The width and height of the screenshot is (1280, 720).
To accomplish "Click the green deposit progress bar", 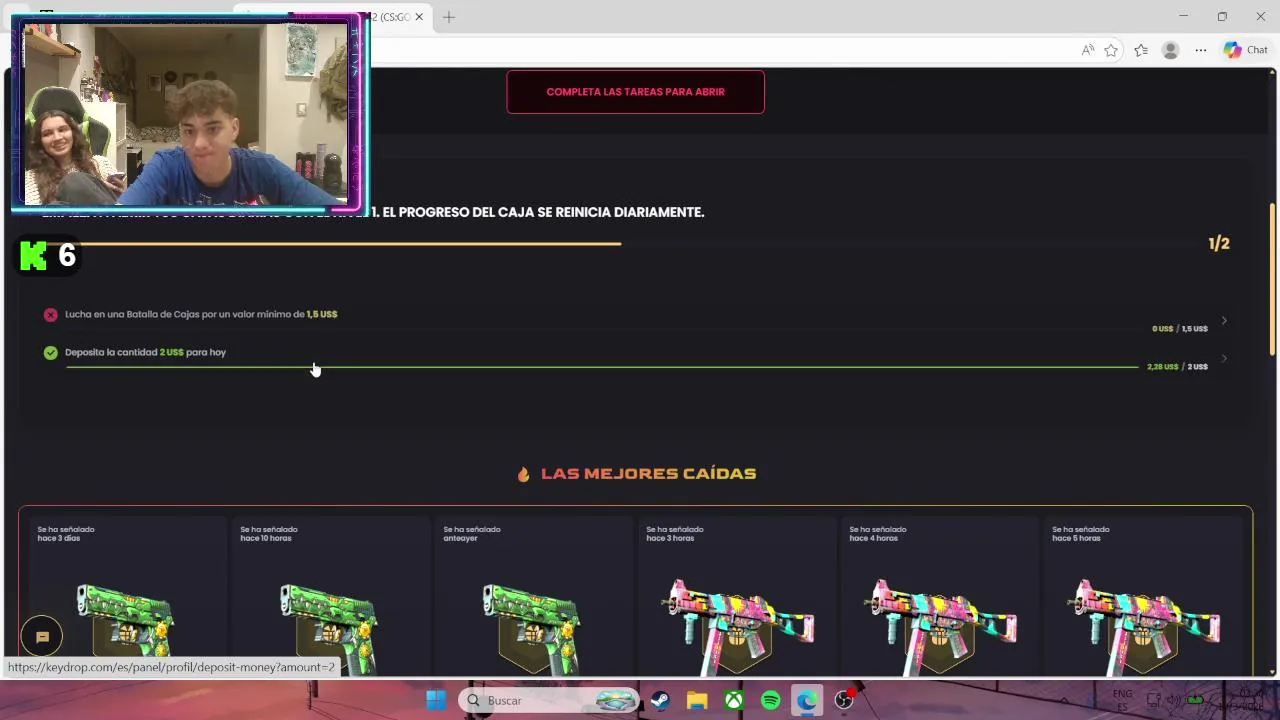I will tap(601, 367).
